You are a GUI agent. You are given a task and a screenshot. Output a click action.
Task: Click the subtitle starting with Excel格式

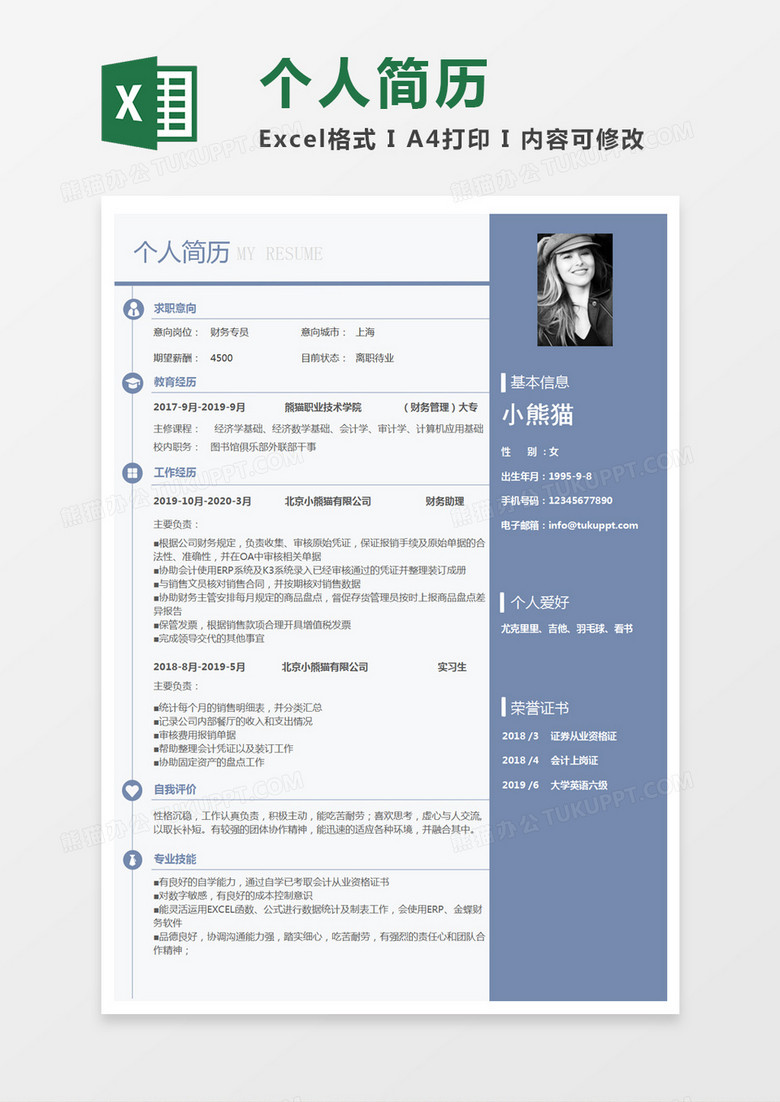coord(451,139)
